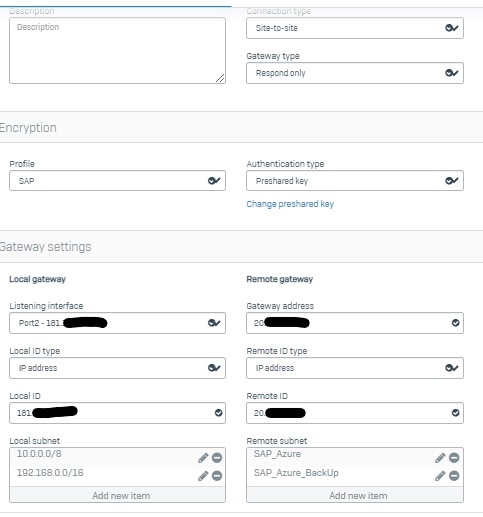Viewport: 483px width, 517px height.
Task: Expand the encryption Profile SAP dropdown
Action: pos(117,181)
